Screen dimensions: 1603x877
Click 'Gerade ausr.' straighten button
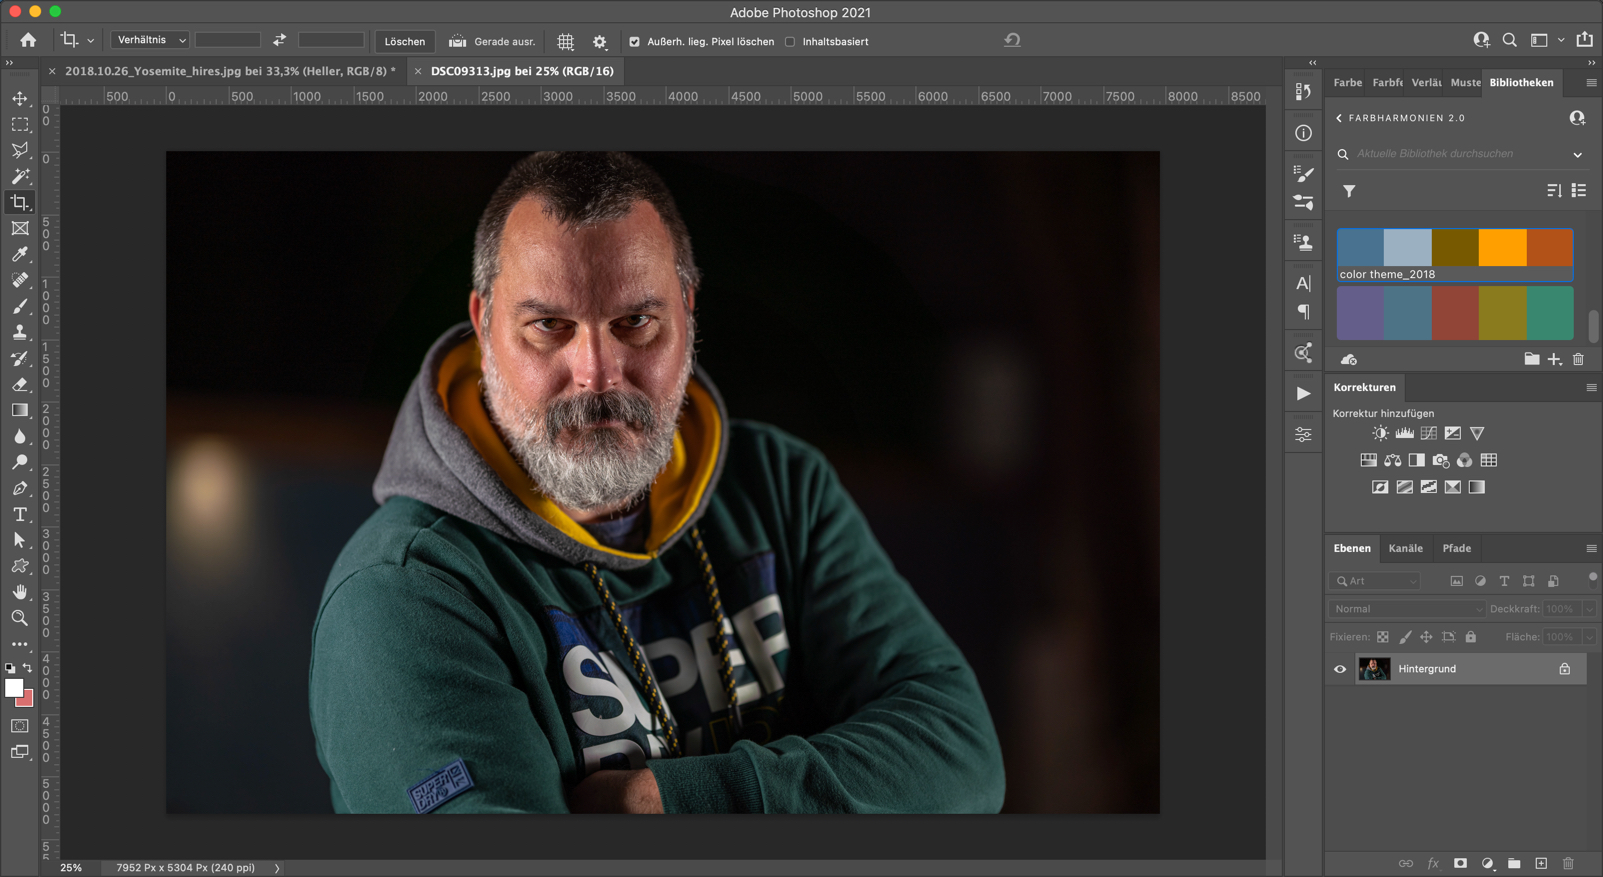pos(492,41)
